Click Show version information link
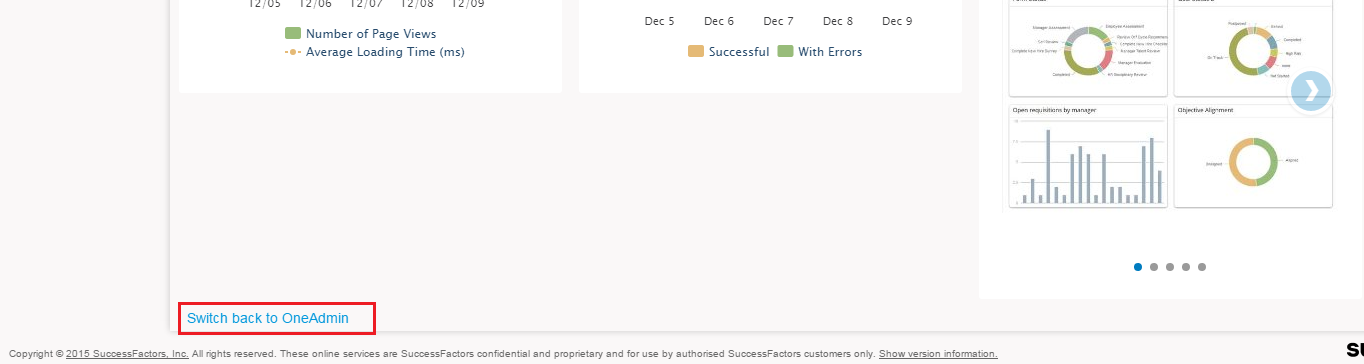1364x364 pixels. click(938, 354)
